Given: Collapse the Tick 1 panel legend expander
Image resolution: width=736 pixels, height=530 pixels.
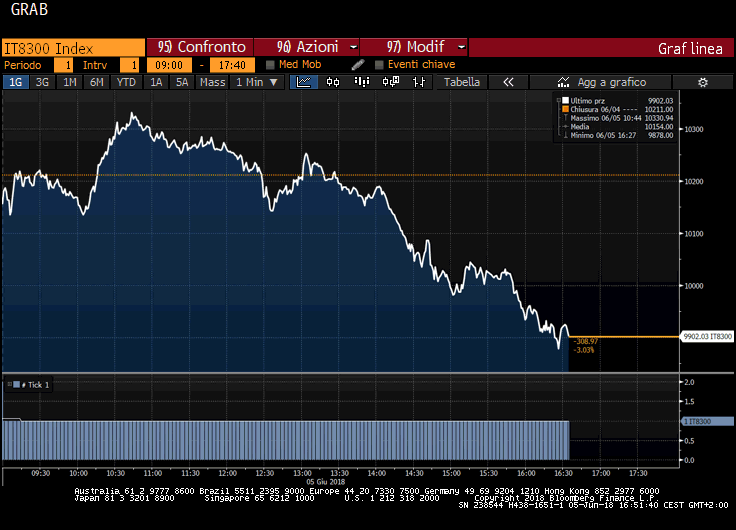Looking at the screenshot, I should point(9,384).
